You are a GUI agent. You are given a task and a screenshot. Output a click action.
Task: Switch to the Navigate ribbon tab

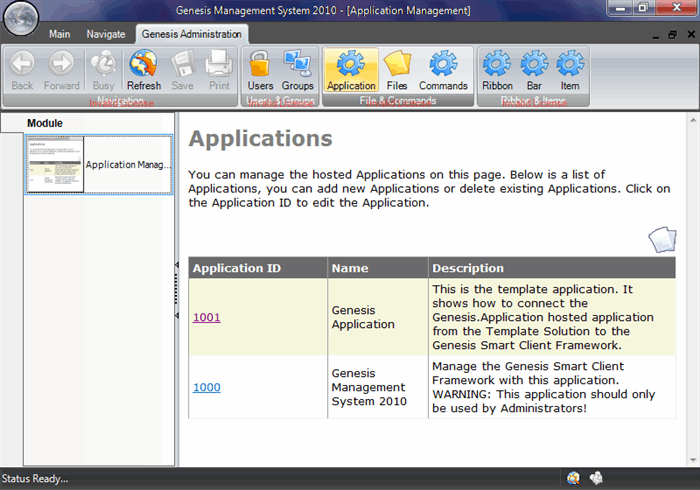106,34
